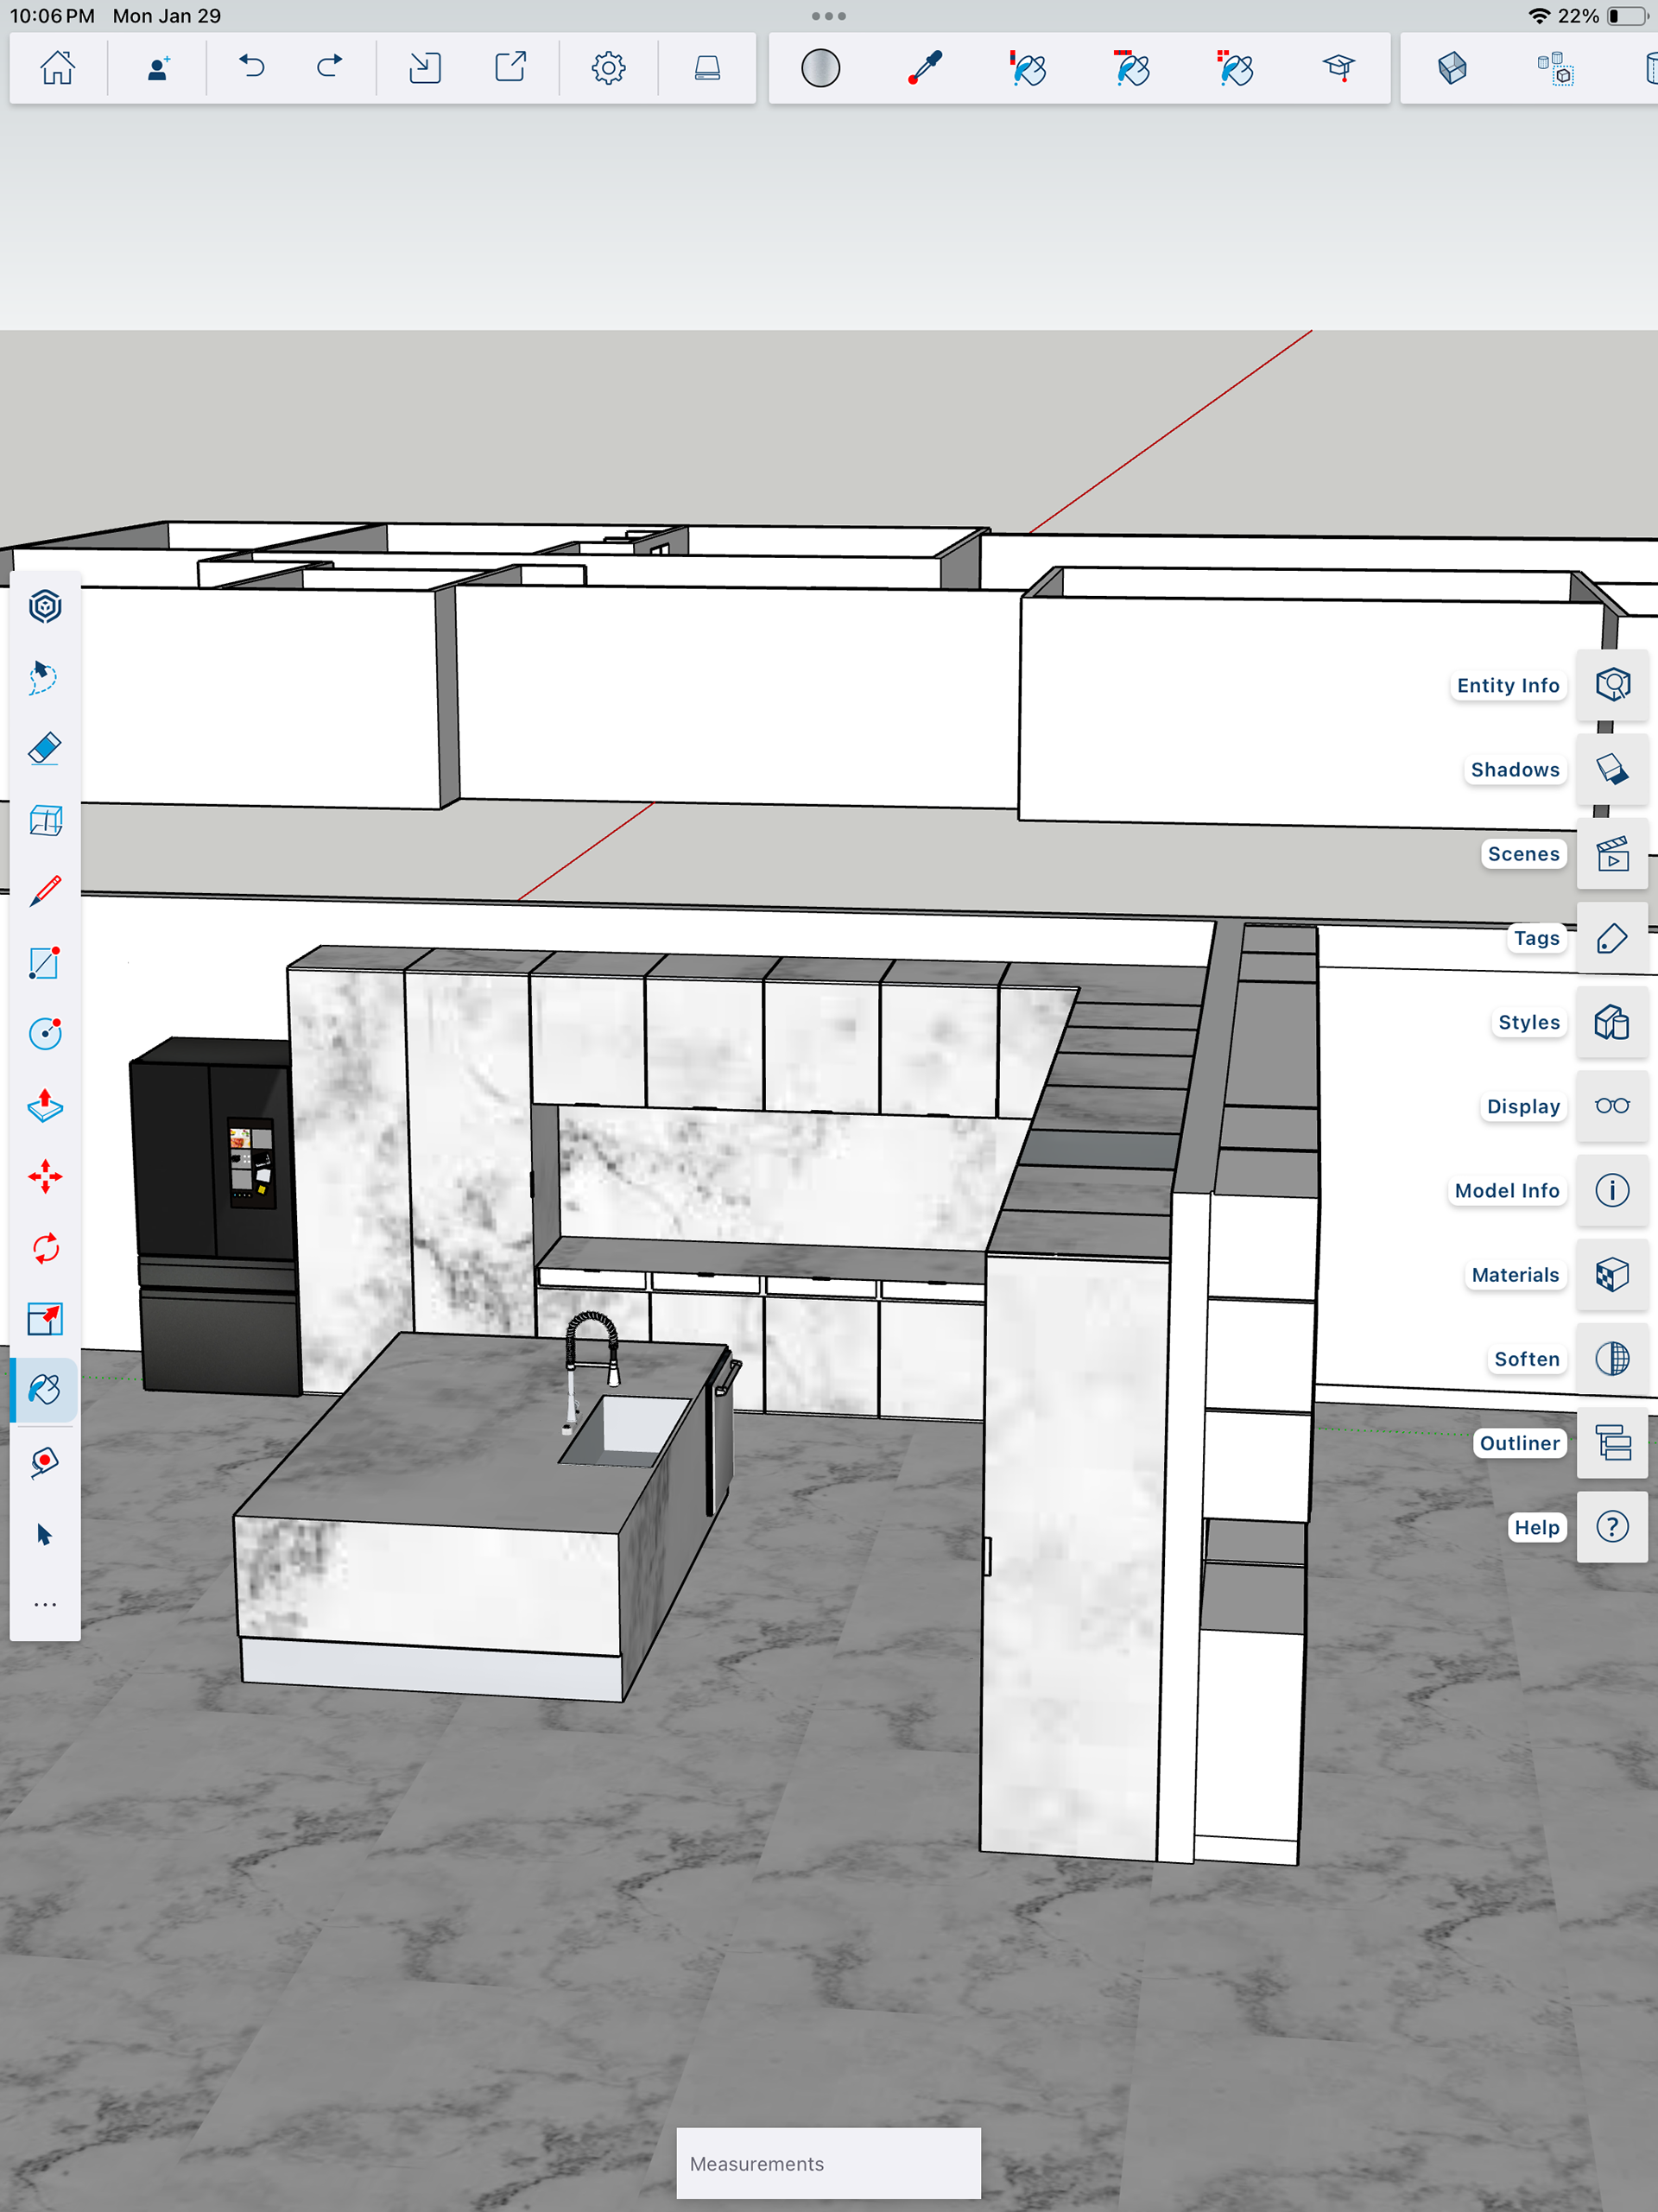Image resolution: width=1658 pixels, height=2212 pixels.
Task: Activate the Move tool
Action: [x=45, y=1176]
